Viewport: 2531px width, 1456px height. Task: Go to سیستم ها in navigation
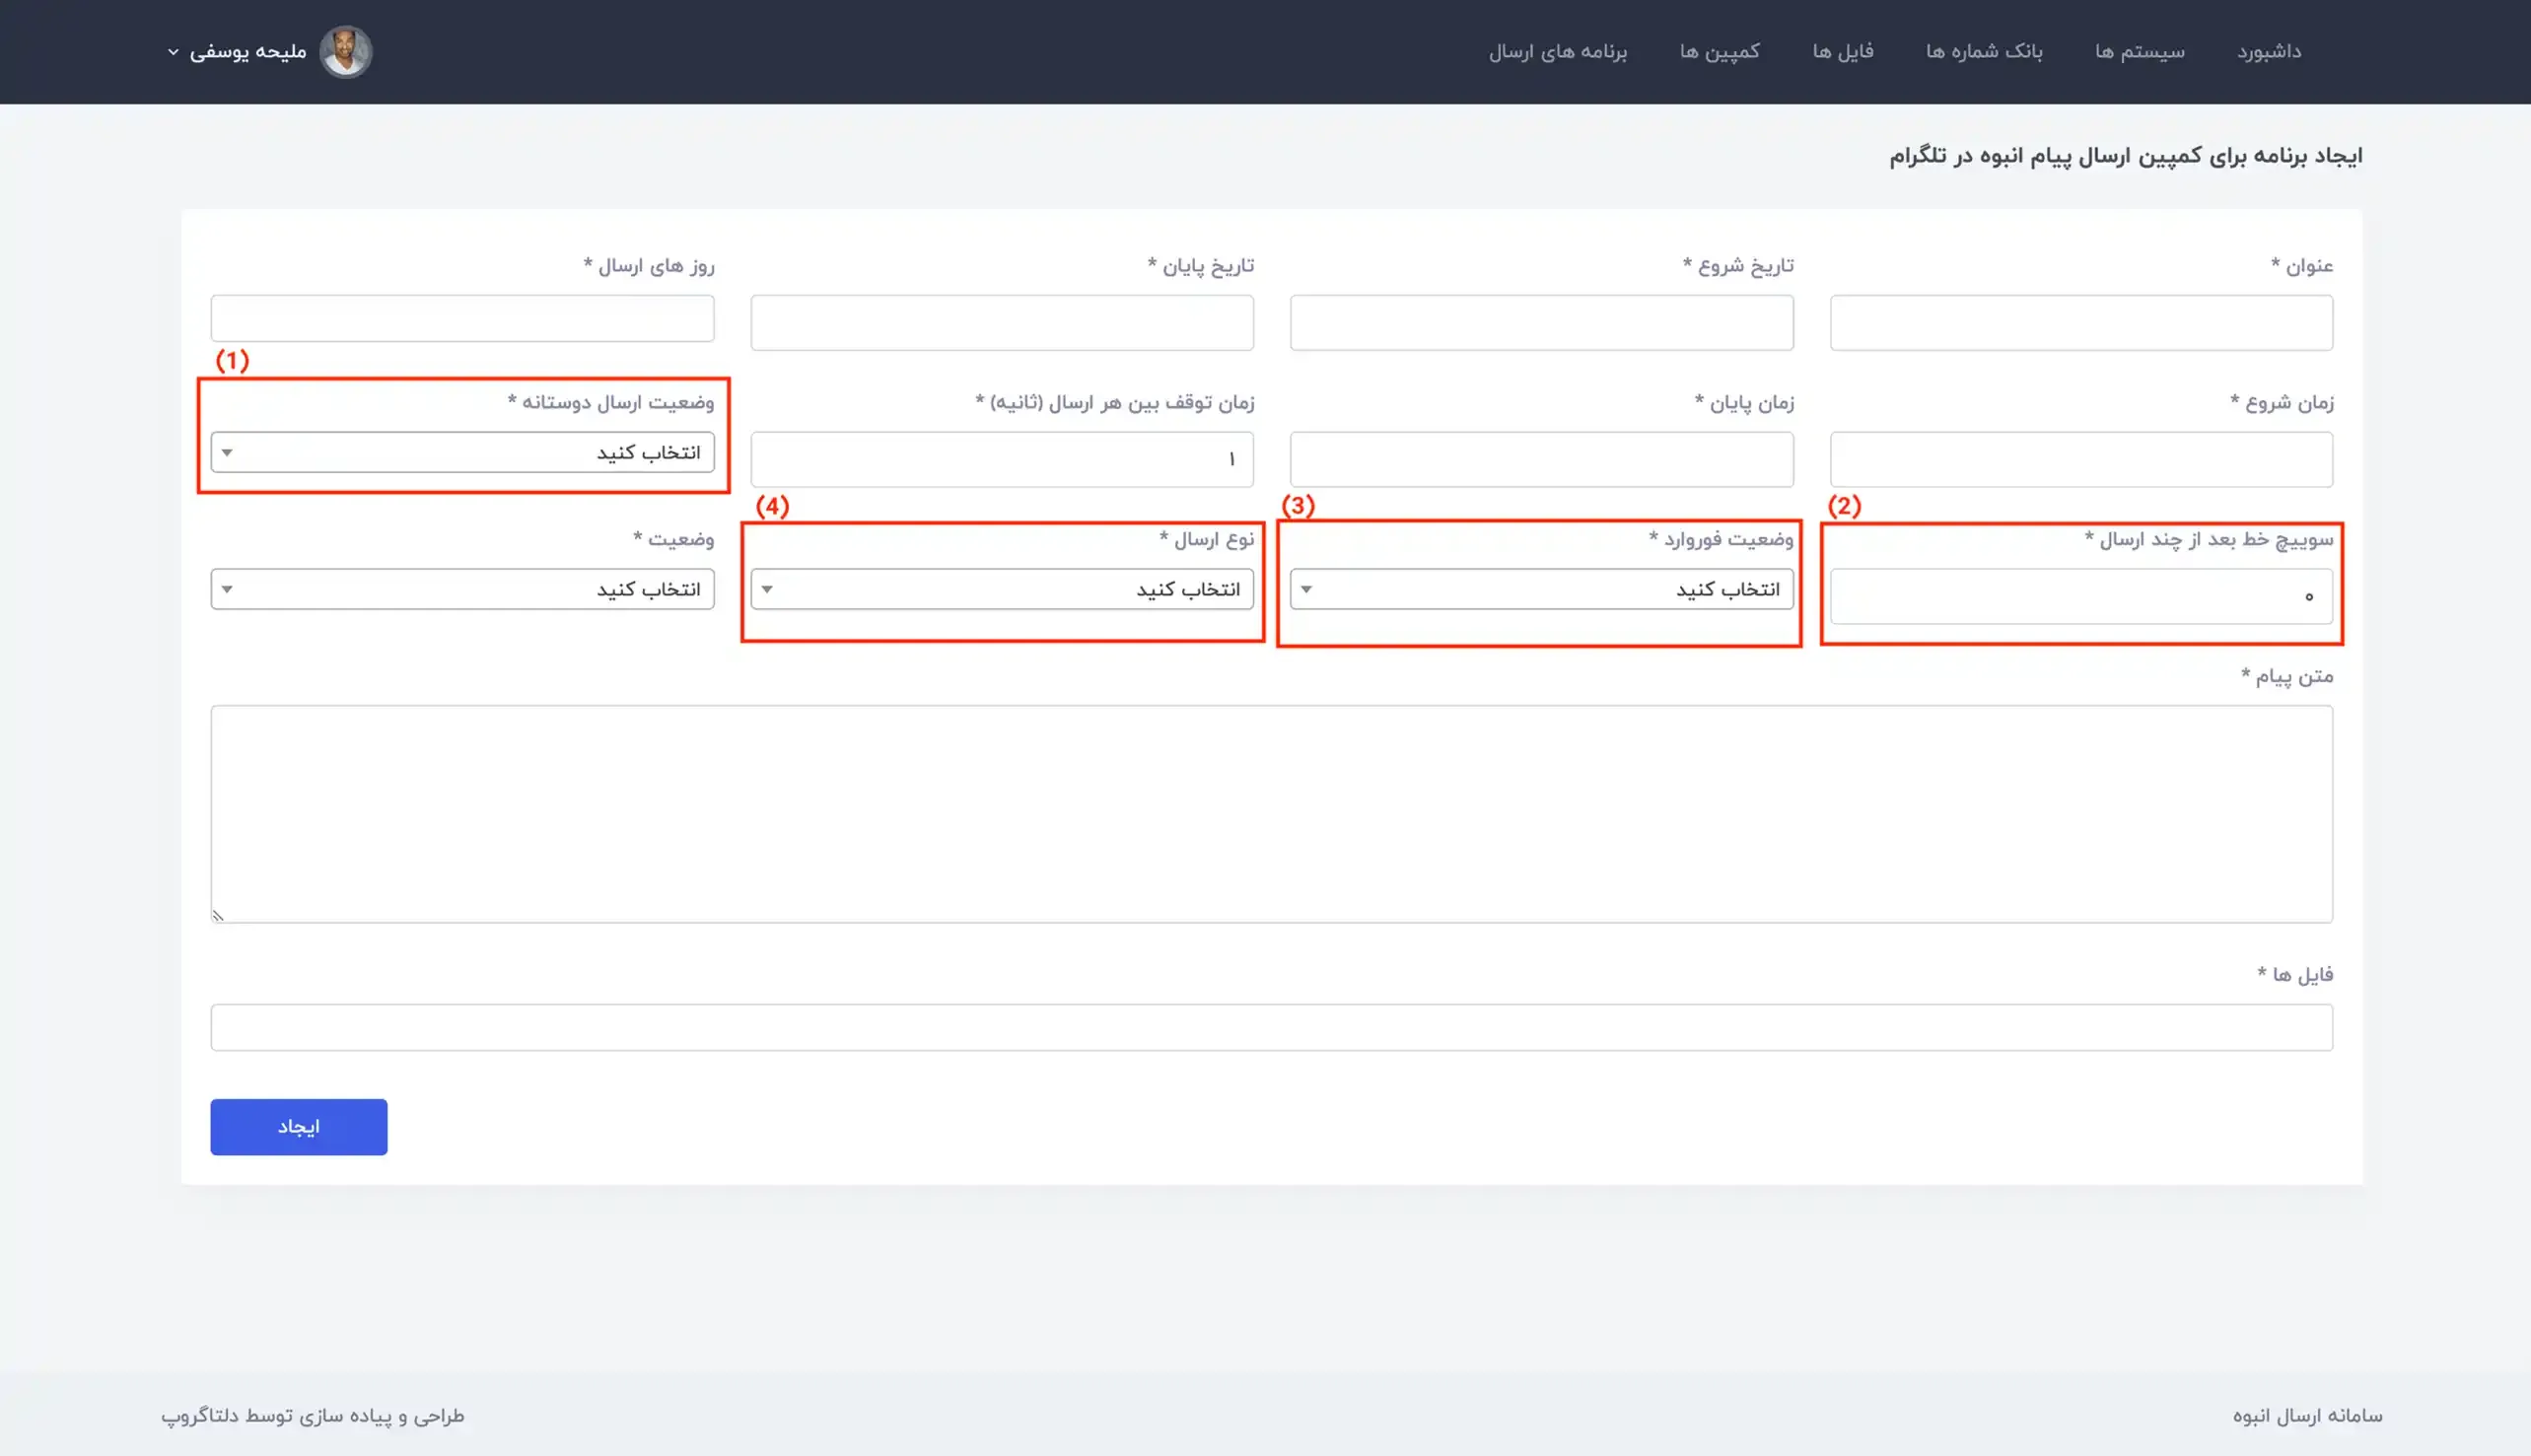click(x=2139, y=52)
